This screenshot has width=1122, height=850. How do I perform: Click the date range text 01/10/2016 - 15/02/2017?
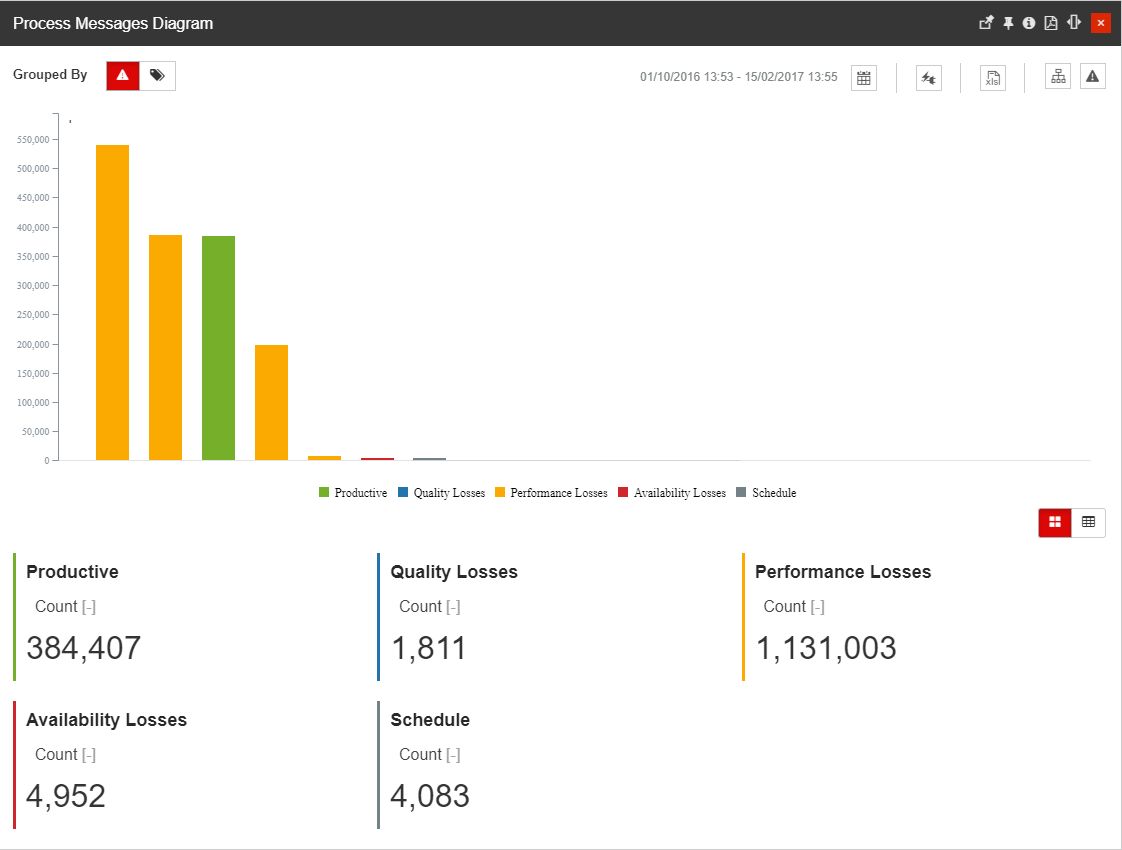click(738, 77)
